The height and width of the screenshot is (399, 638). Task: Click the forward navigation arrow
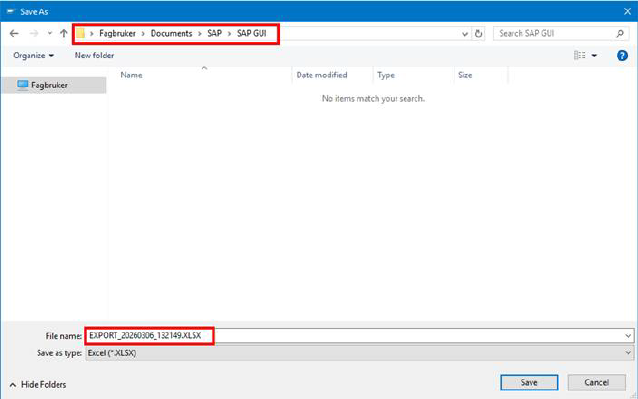[34, 33]
